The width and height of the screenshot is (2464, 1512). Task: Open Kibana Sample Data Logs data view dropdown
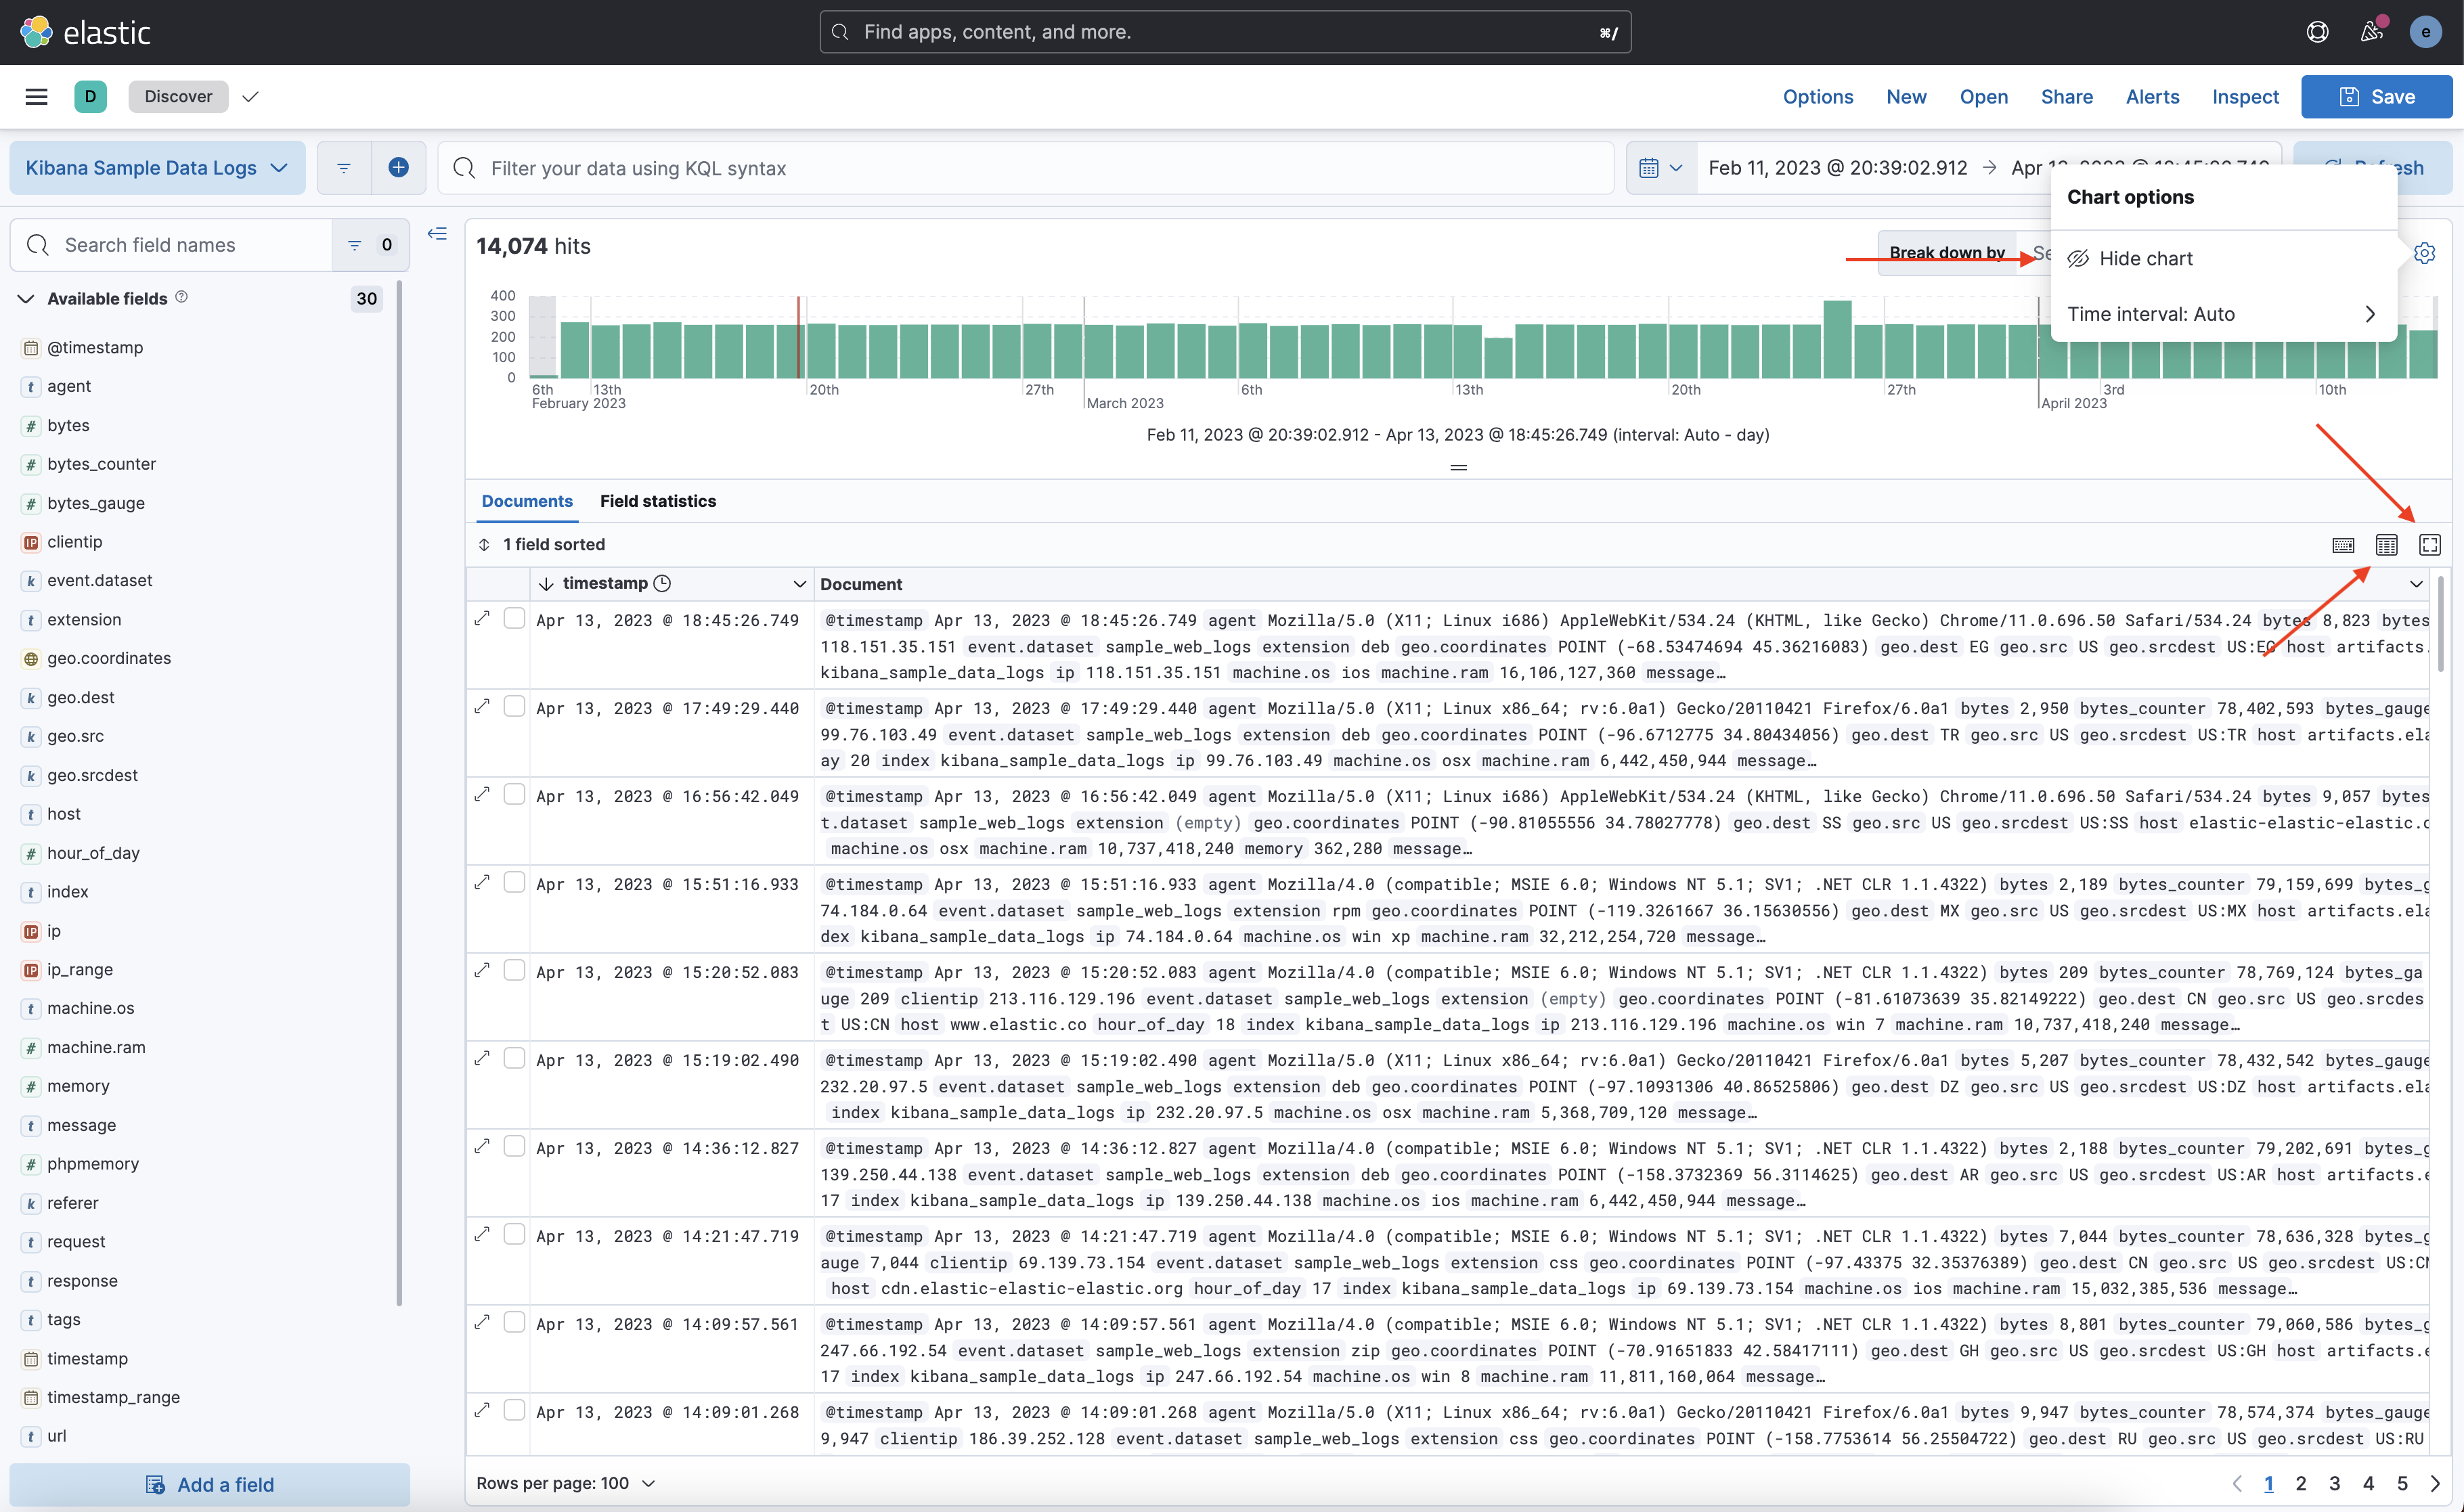(x=157, y=167)
